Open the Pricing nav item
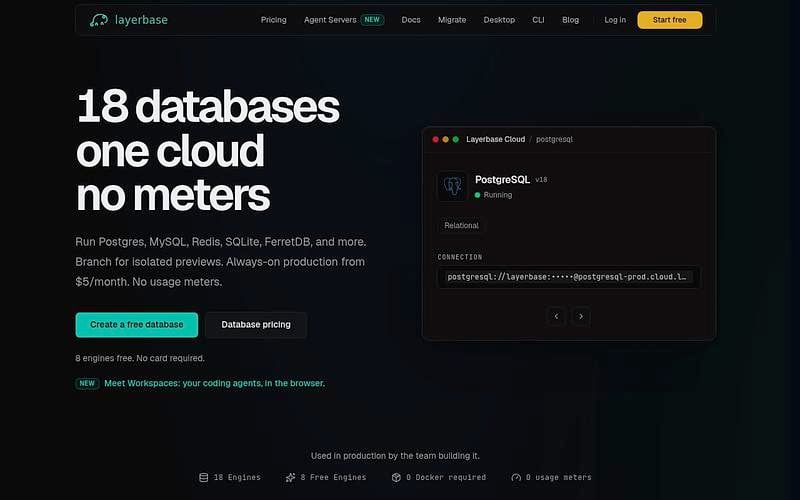 tap(273, 20)
